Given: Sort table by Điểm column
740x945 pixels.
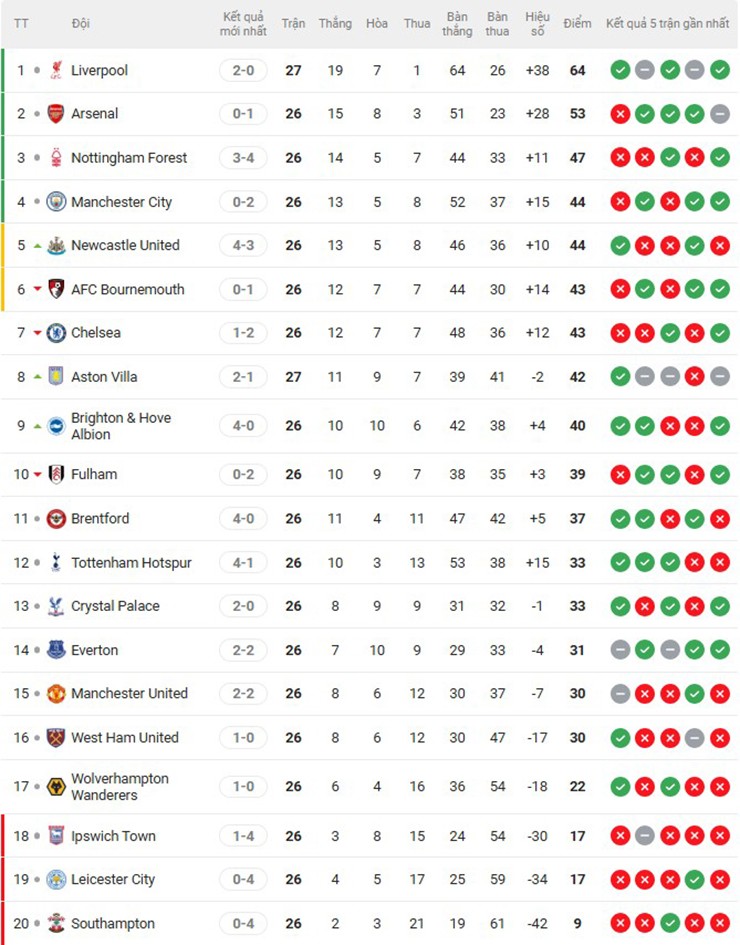Looking at the screenshot, I should point(577,23).
